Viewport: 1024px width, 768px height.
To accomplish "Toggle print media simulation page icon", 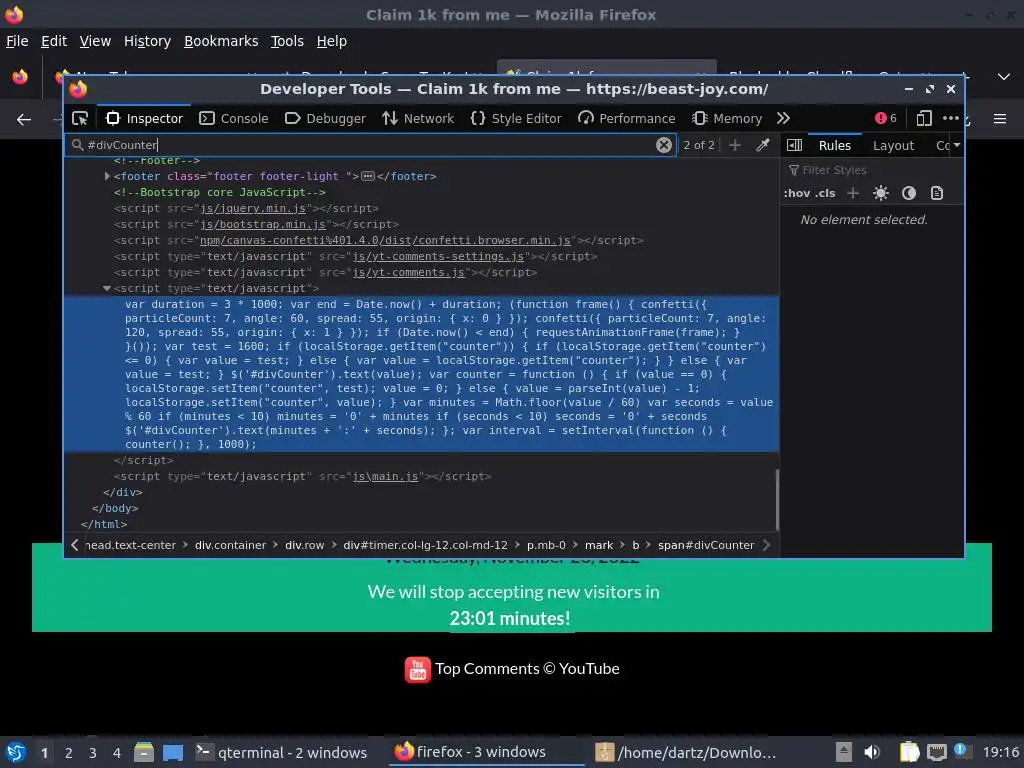I will pos(937,193).
